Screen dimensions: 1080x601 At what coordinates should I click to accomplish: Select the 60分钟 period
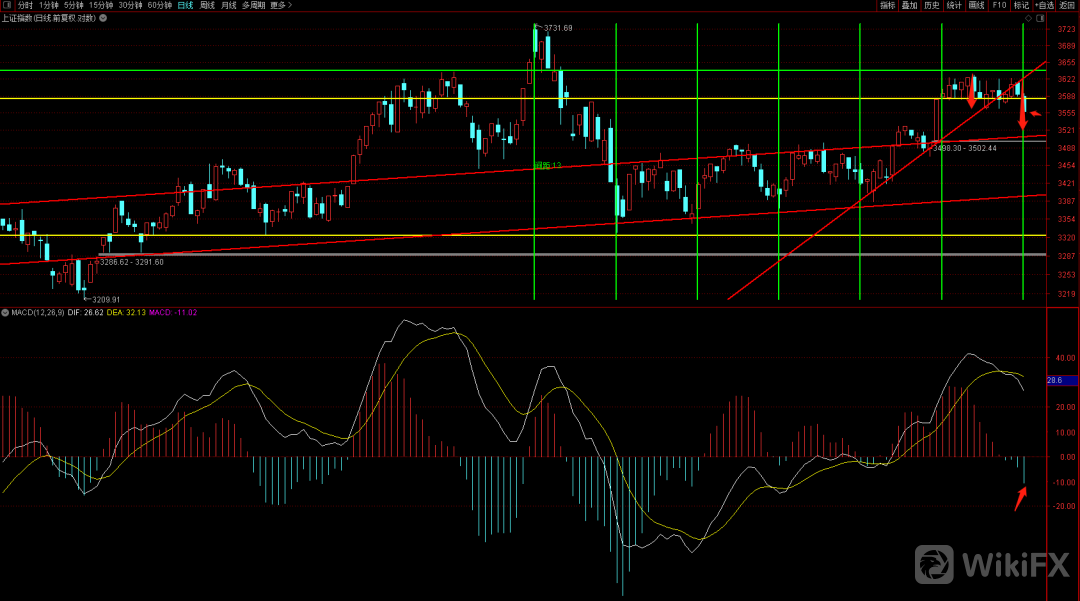(x=160, y=5)
